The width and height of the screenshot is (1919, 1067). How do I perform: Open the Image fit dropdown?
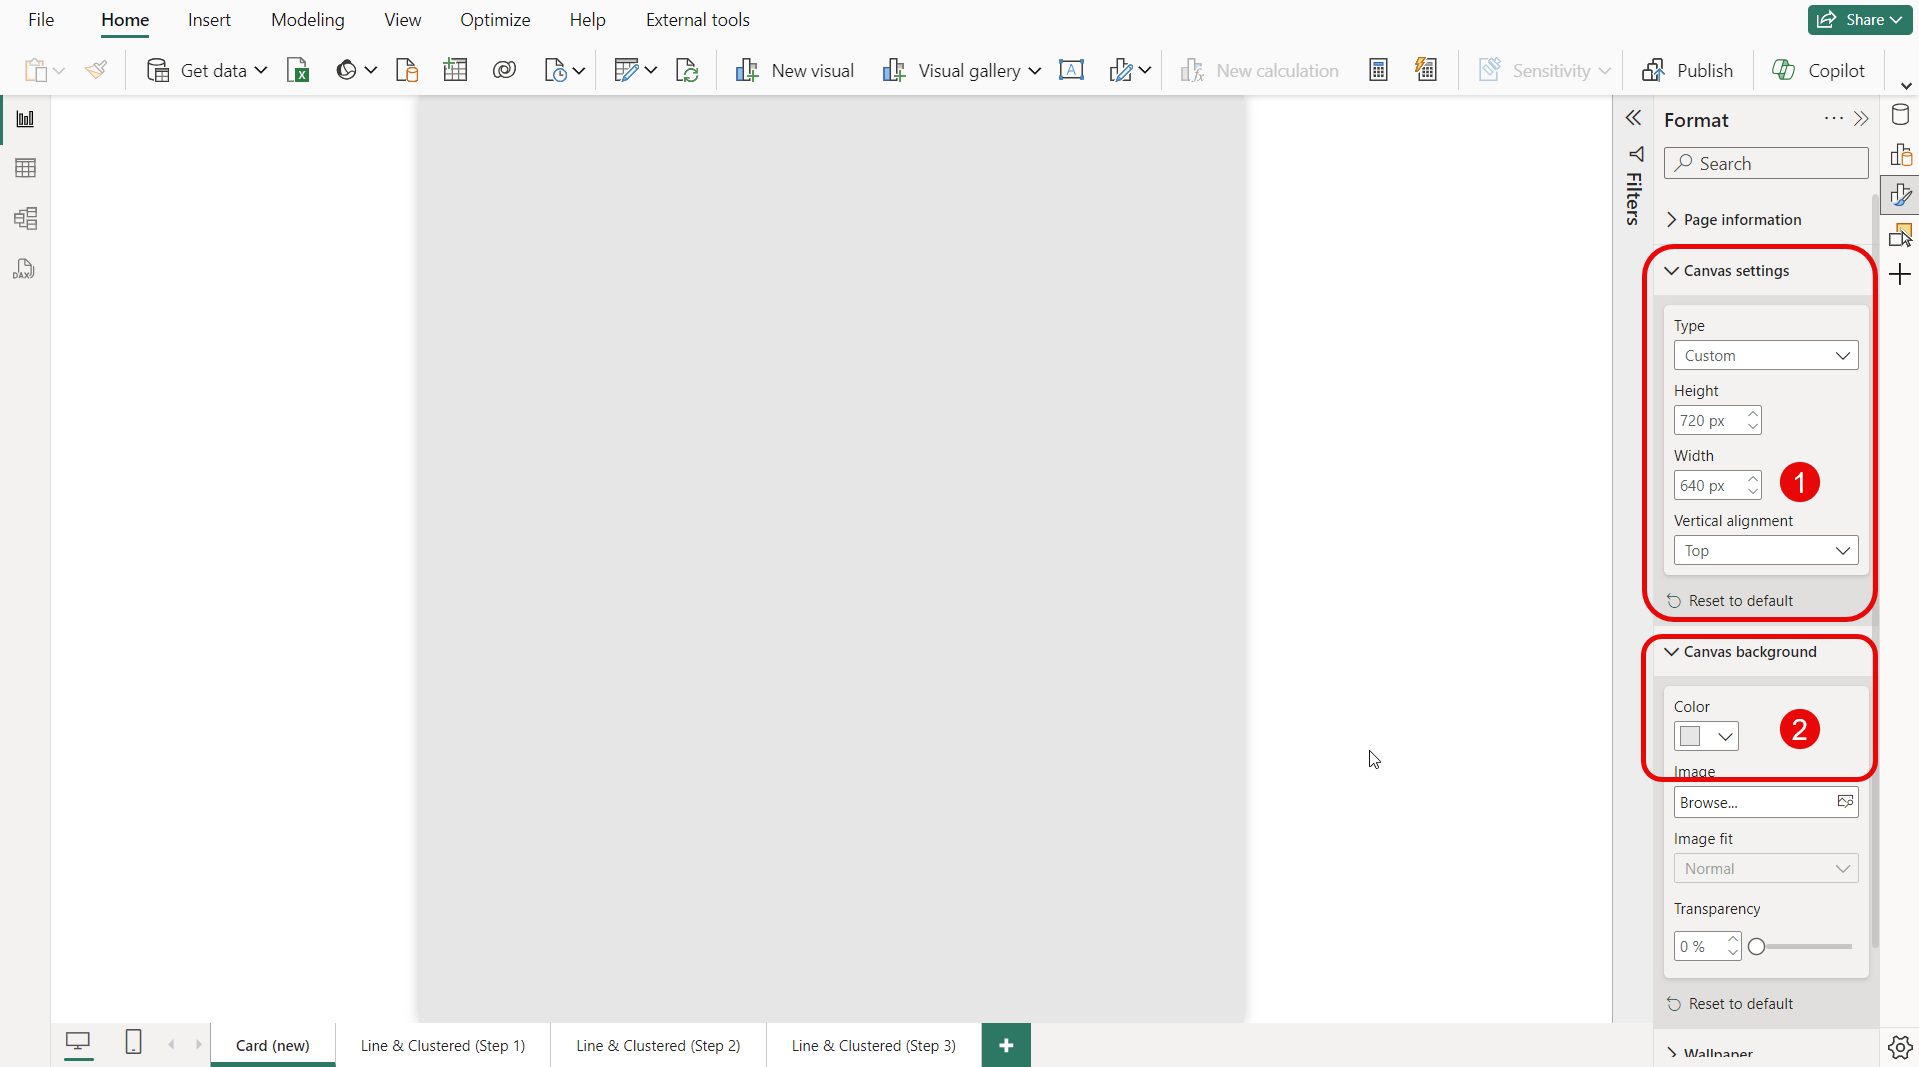1766,869
